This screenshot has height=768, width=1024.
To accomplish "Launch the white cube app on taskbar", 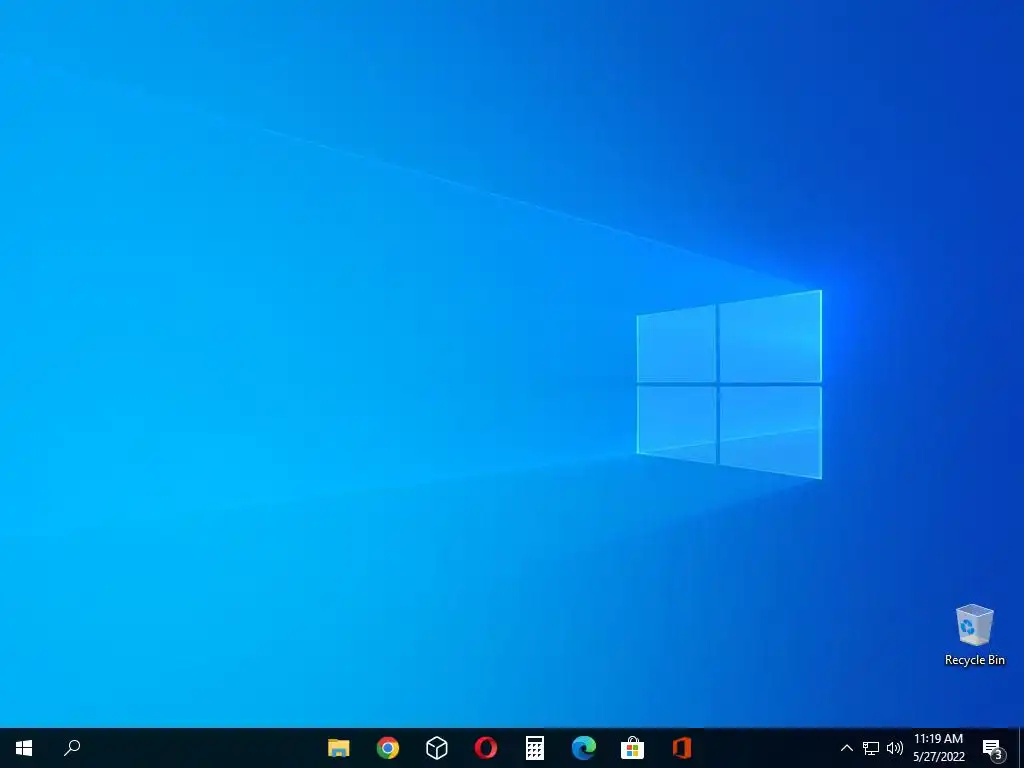I will 436,748.
